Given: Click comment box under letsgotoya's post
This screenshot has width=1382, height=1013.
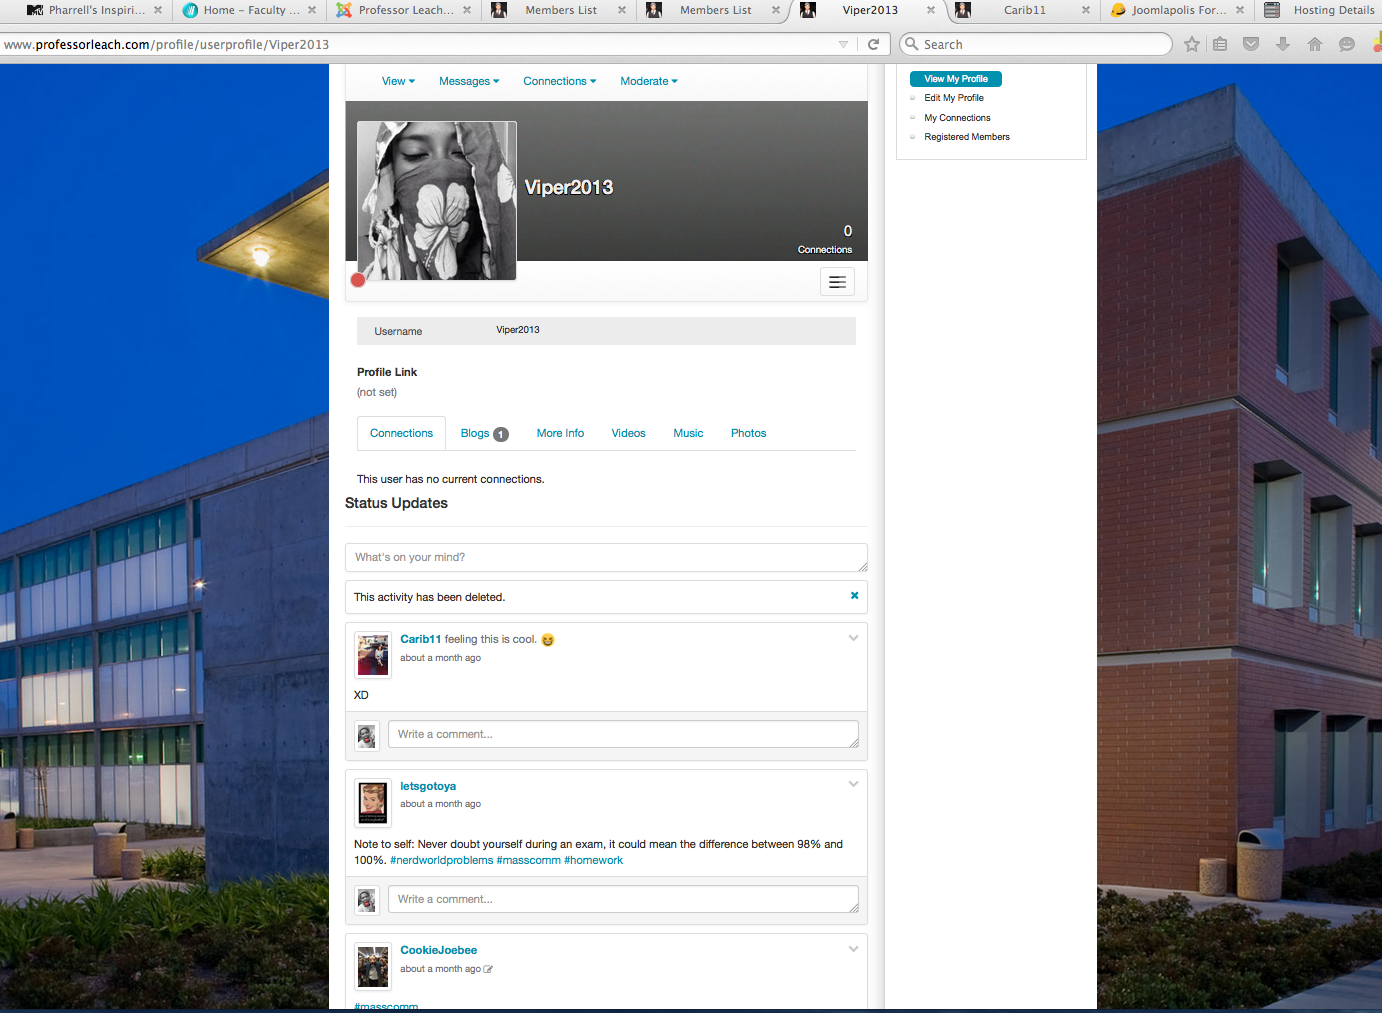Looking at the screenshot, I should tap(623, 899).
